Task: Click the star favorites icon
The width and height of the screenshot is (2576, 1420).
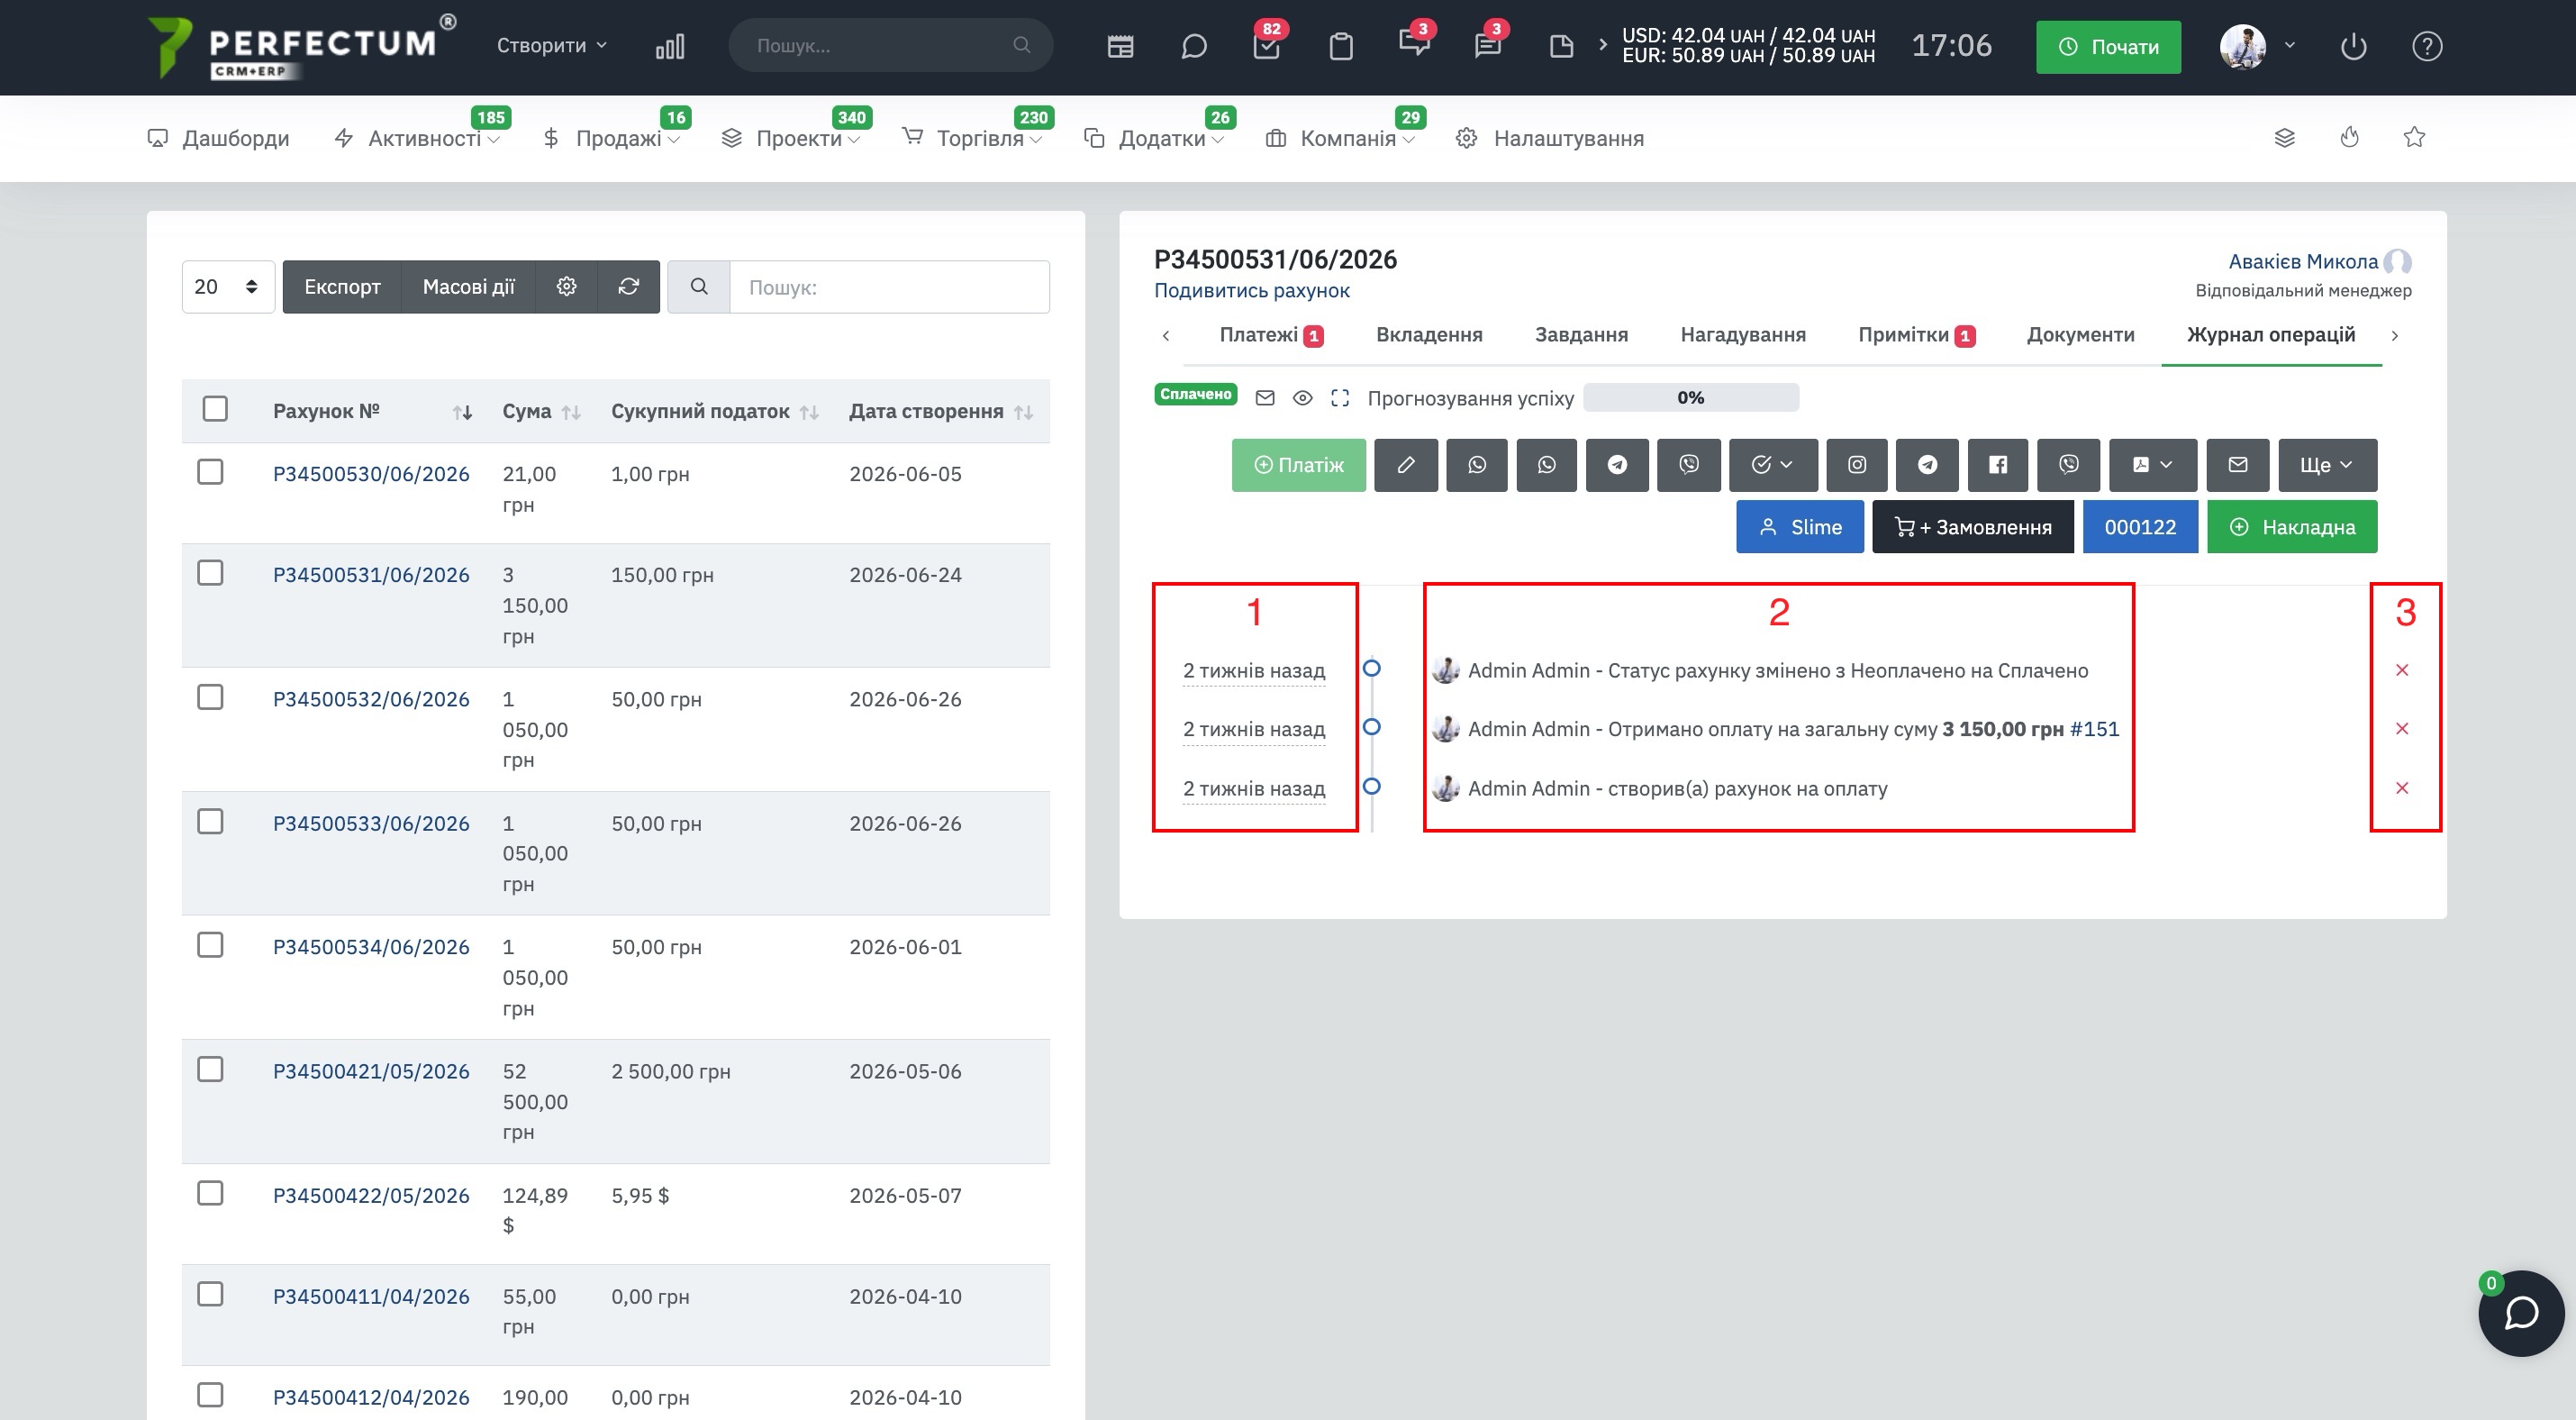Action: [2414, 138]
